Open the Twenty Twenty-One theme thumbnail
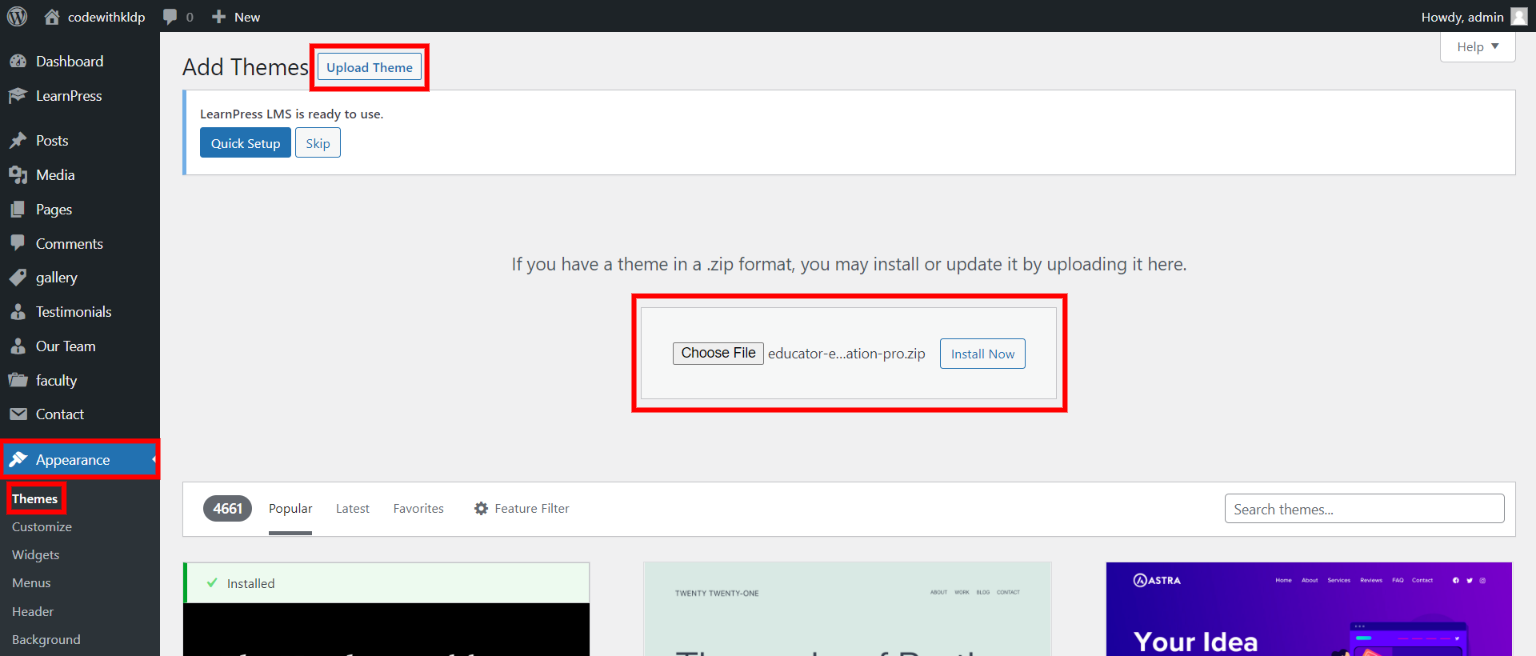 point(848,609)
